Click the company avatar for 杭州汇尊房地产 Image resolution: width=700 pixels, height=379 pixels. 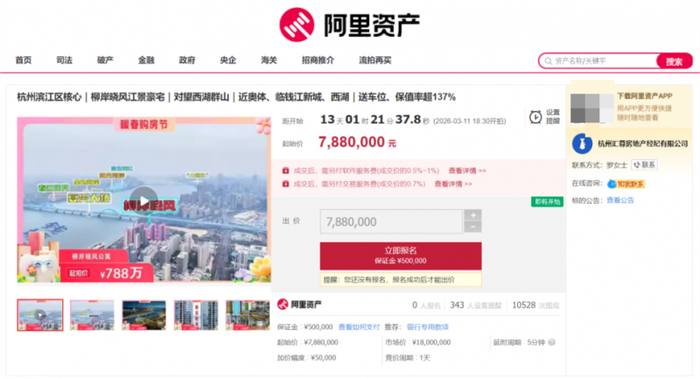pyautogui.click(x=582, y=144)
